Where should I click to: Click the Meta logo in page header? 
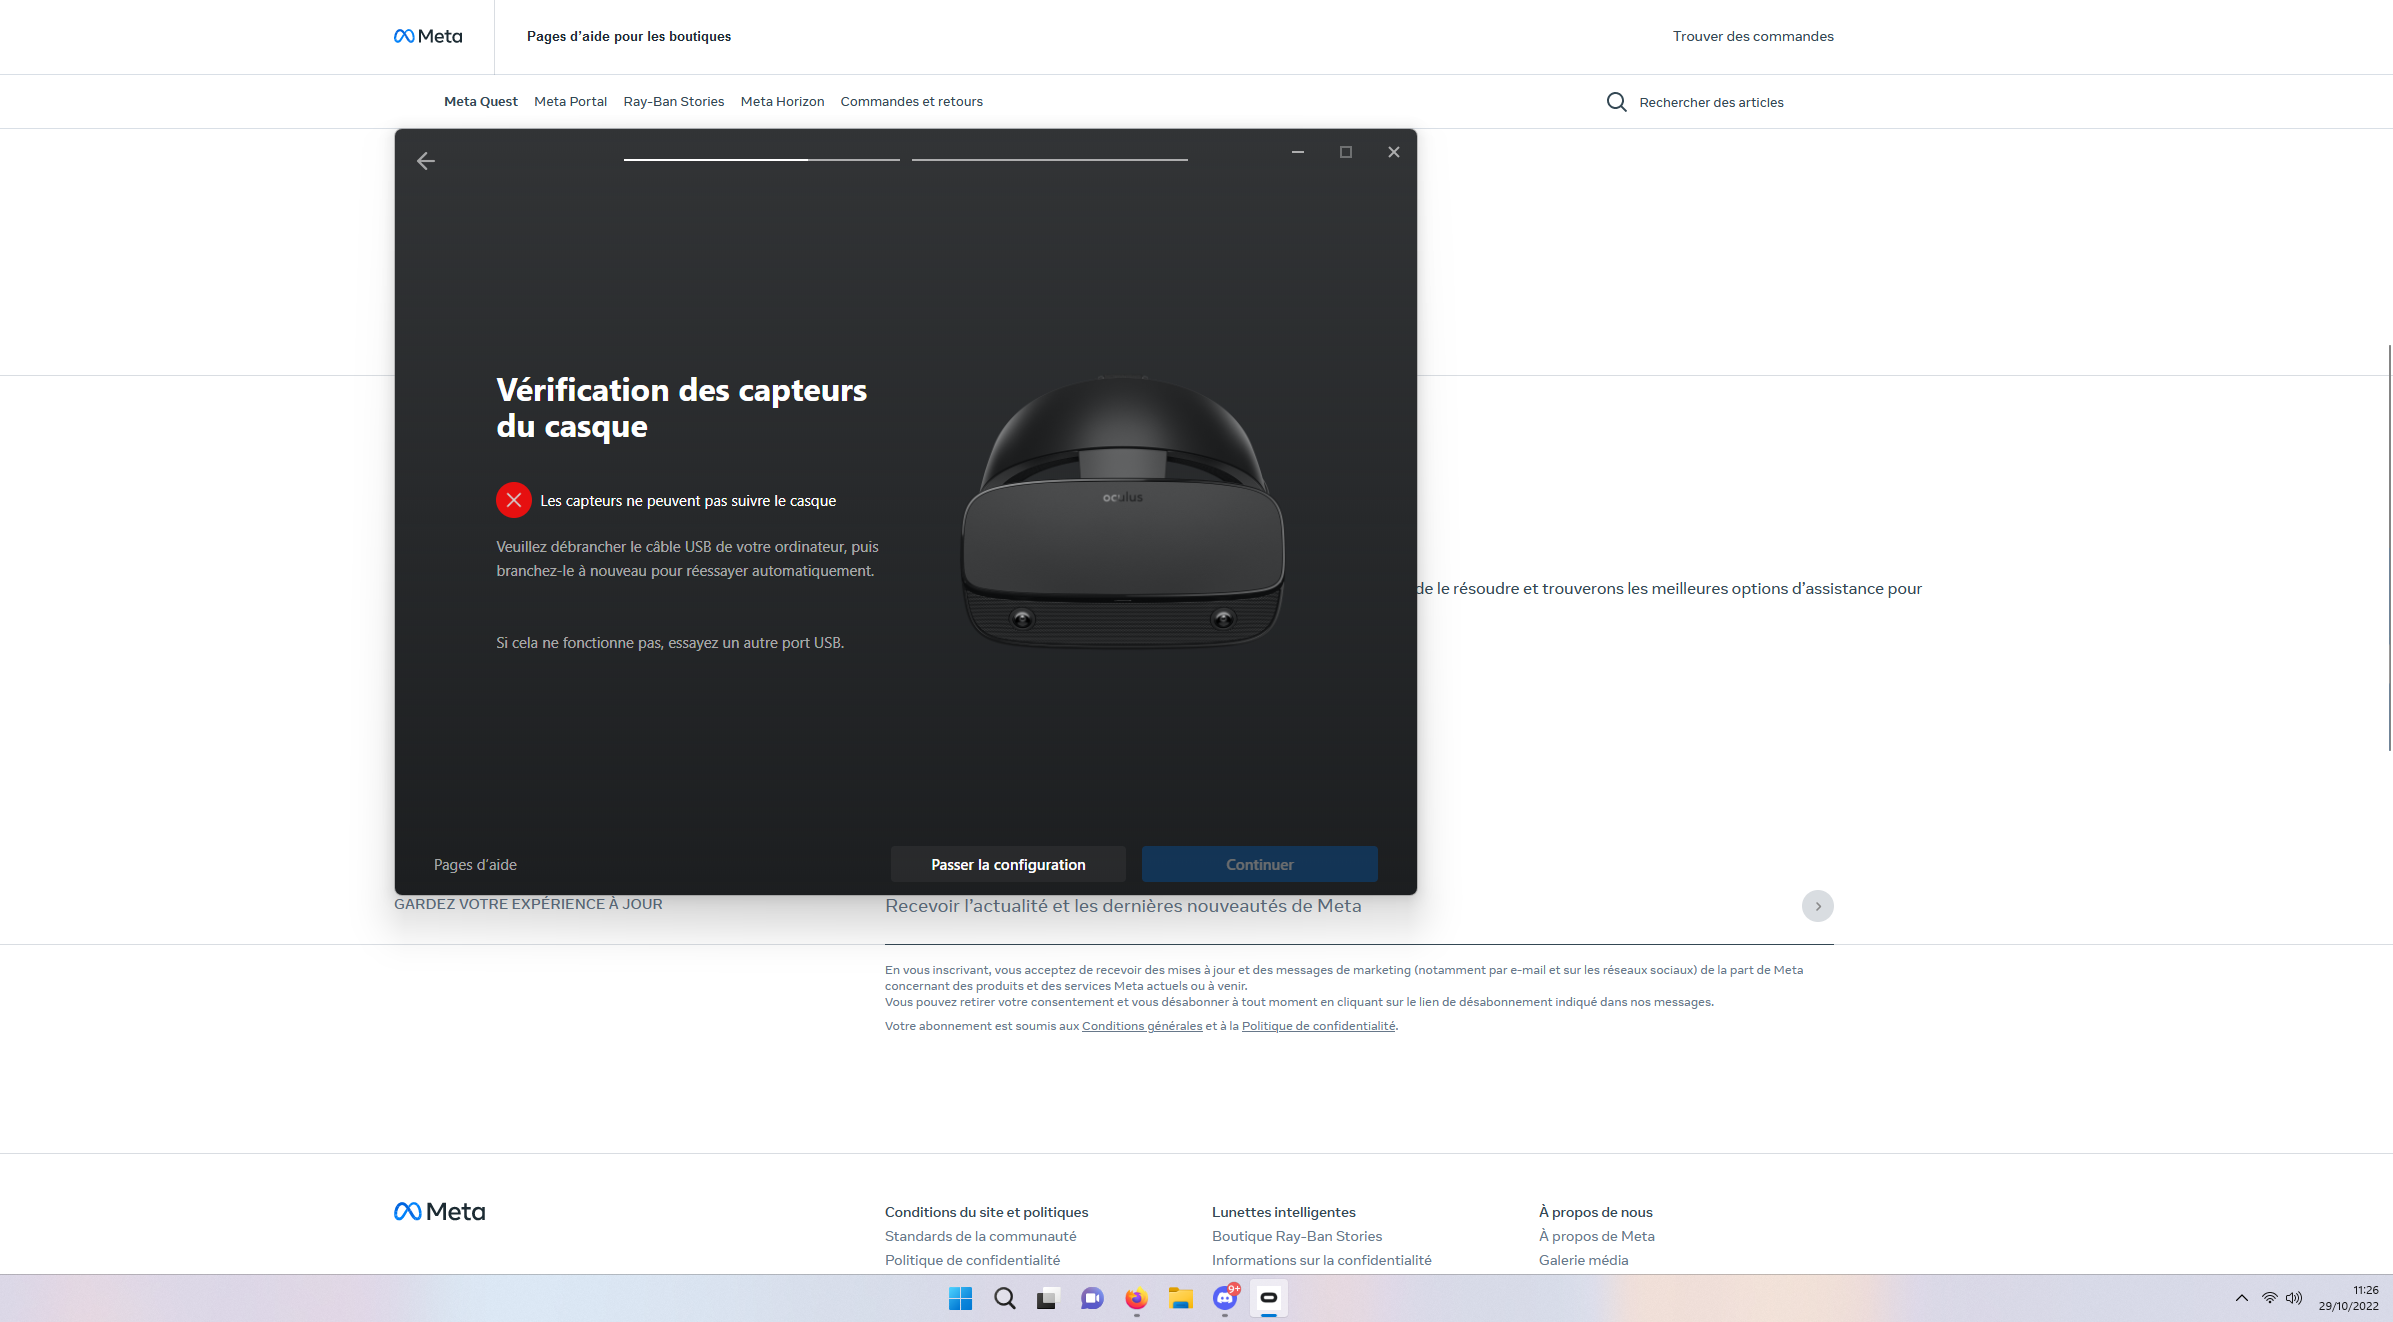(428, 36)
